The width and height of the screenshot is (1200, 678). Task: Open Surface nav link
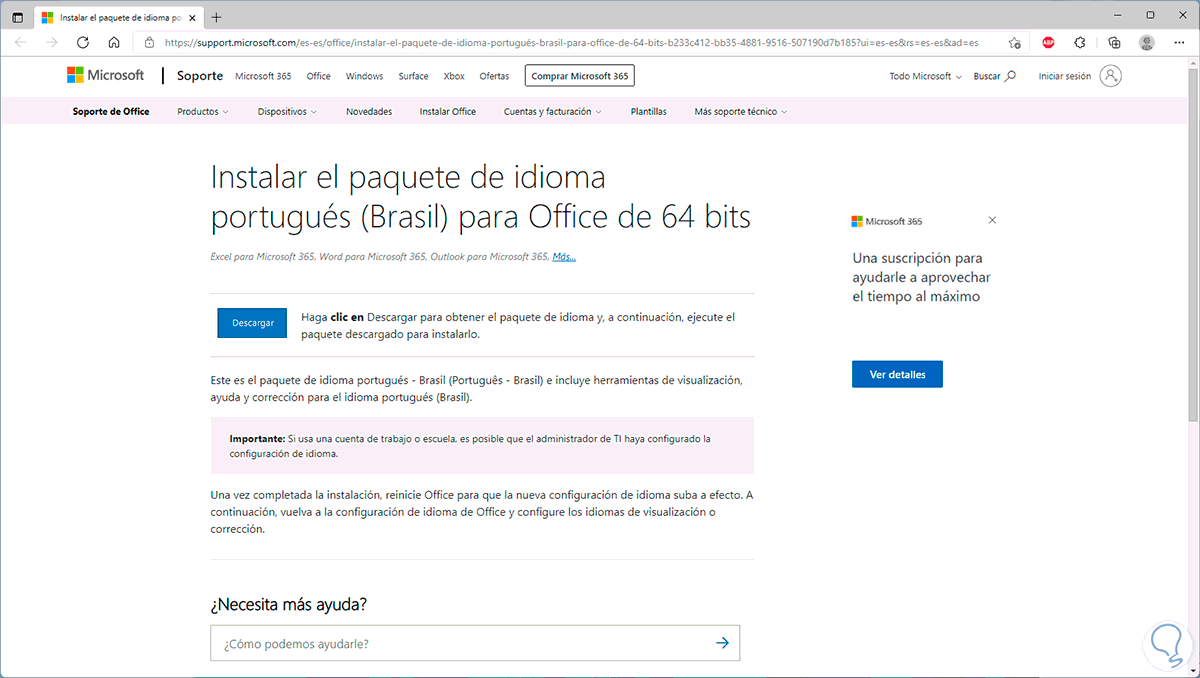tap(413, 76)
